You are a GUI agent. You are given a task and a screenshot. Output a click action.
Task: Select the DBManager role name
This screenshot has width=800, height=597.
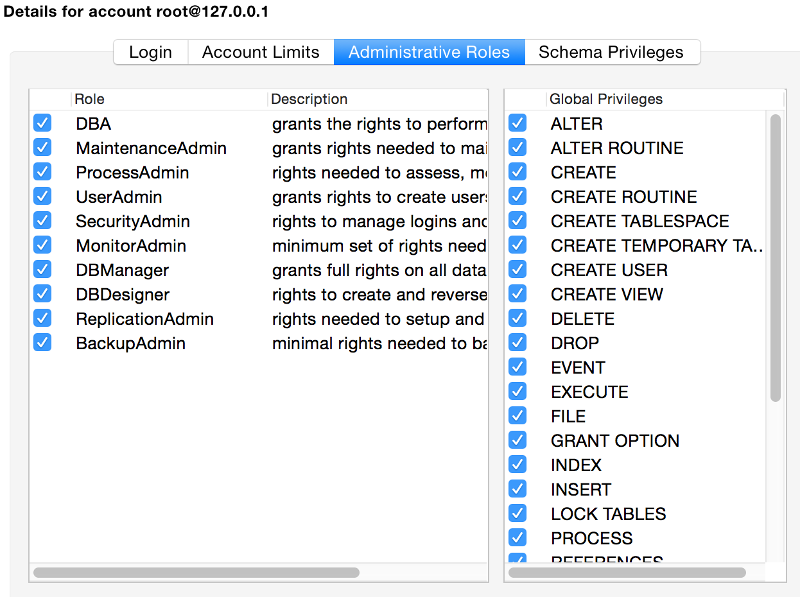(122, 270)
